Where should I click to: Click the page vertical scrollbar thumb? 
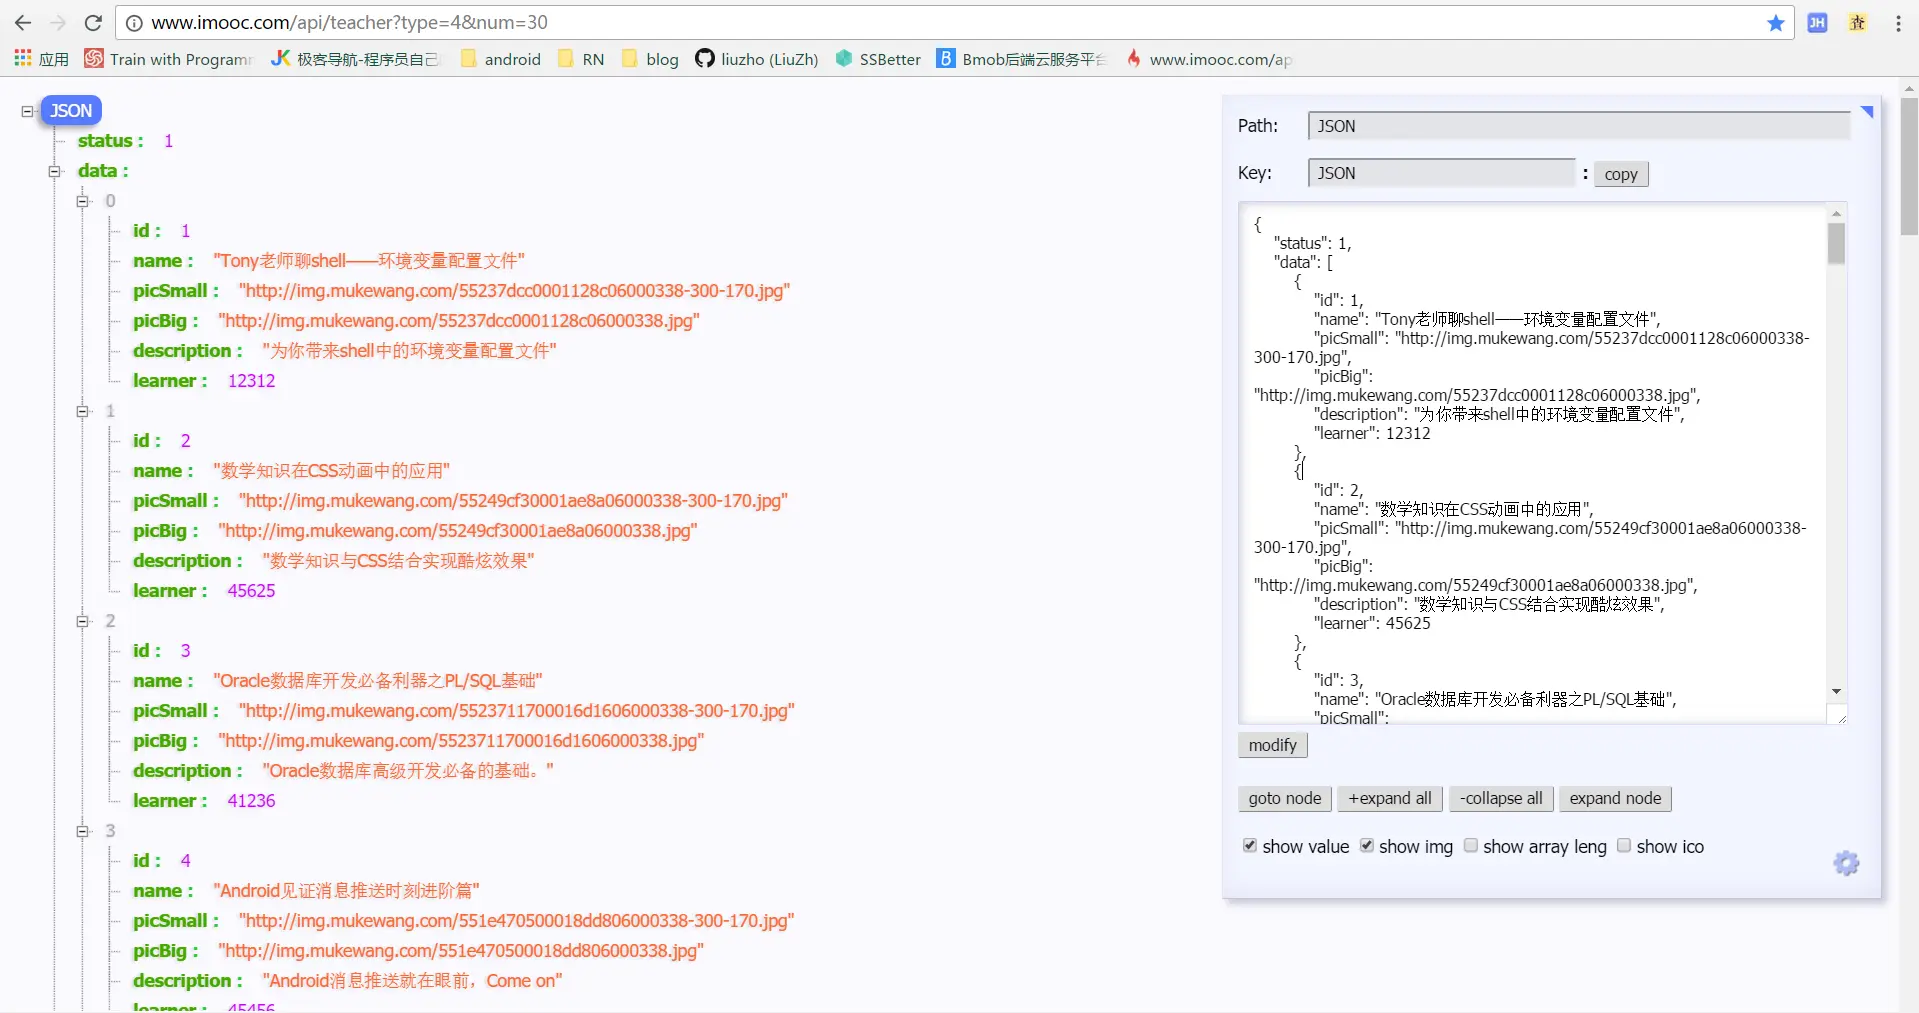coord(1909,165)
